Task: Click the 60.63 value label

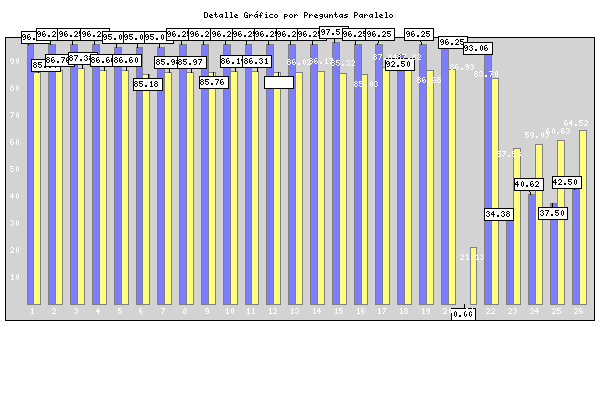Action: (558, 131)
